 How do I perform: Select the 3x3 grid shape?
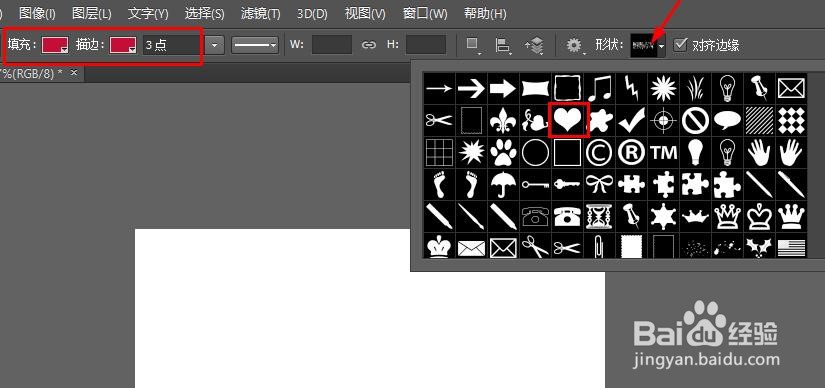439,153
